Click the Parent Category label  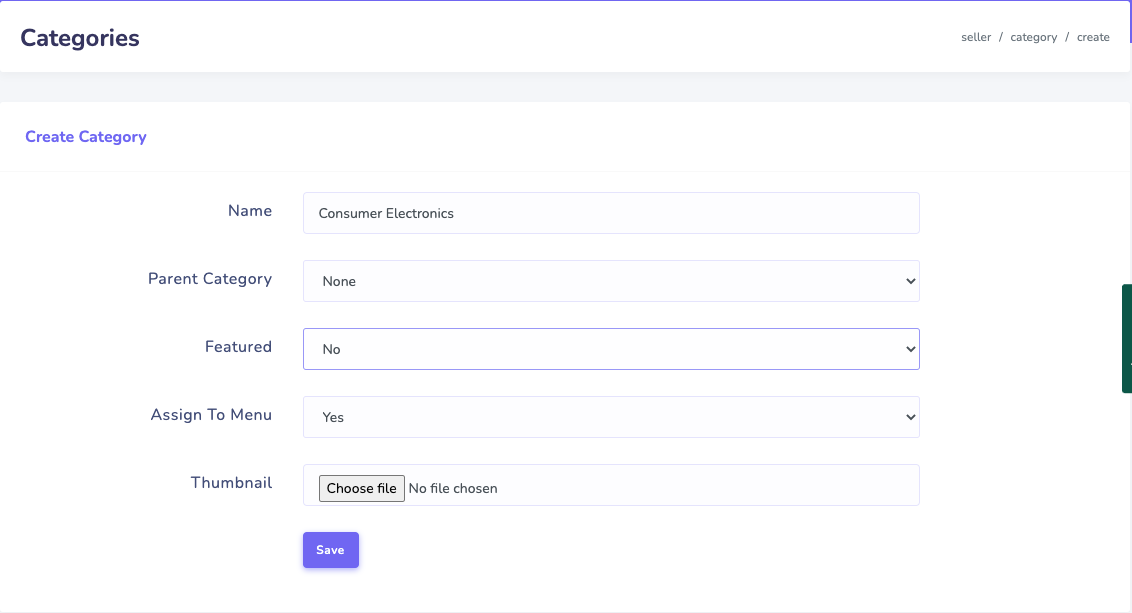click(210, 279)
